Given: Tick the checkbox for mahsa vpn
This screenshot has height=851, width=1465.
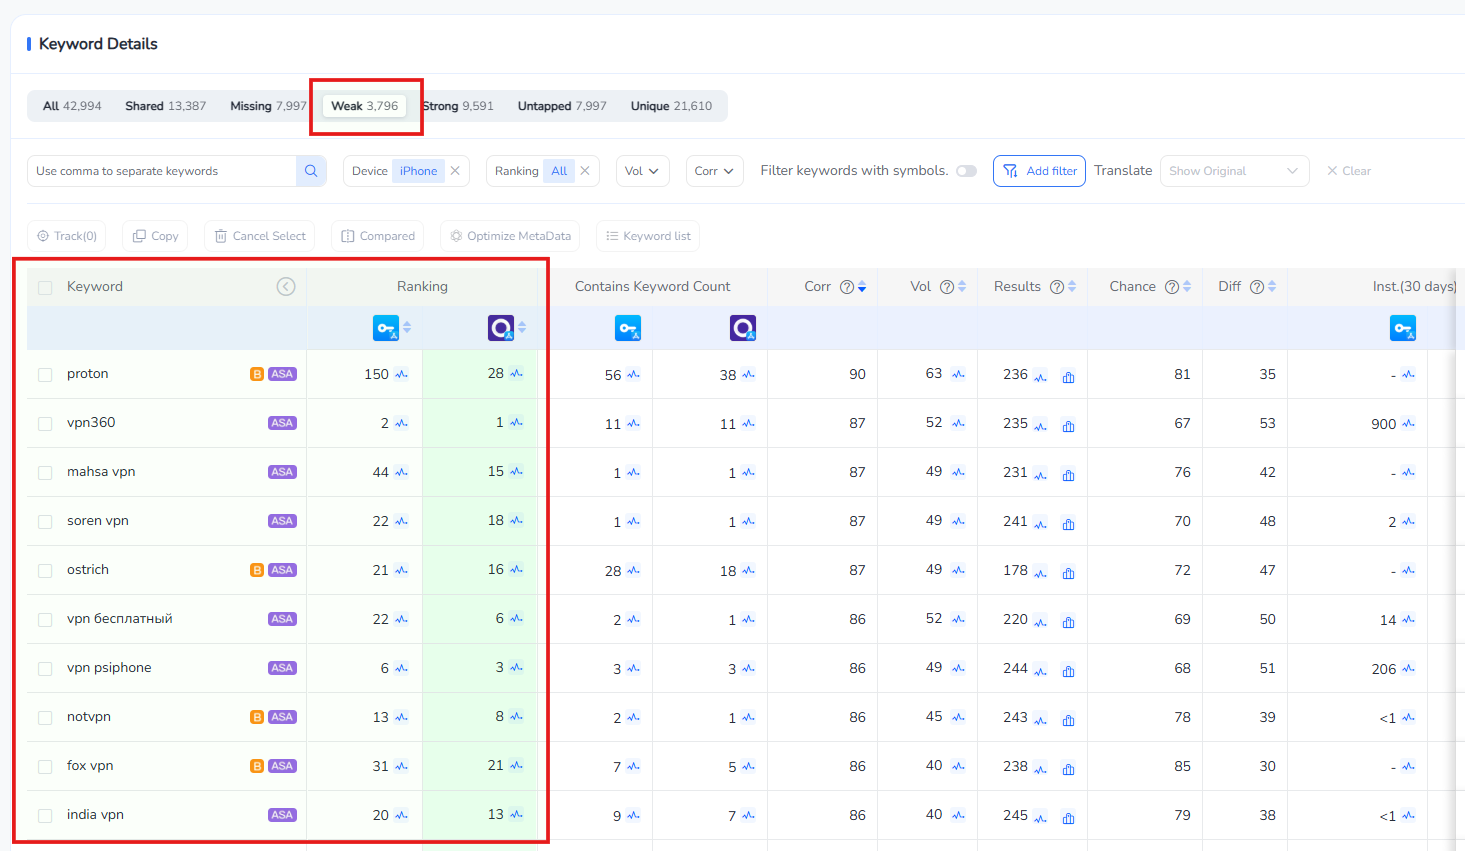Looking at the screenshot, I should click(x=45, y=473).
